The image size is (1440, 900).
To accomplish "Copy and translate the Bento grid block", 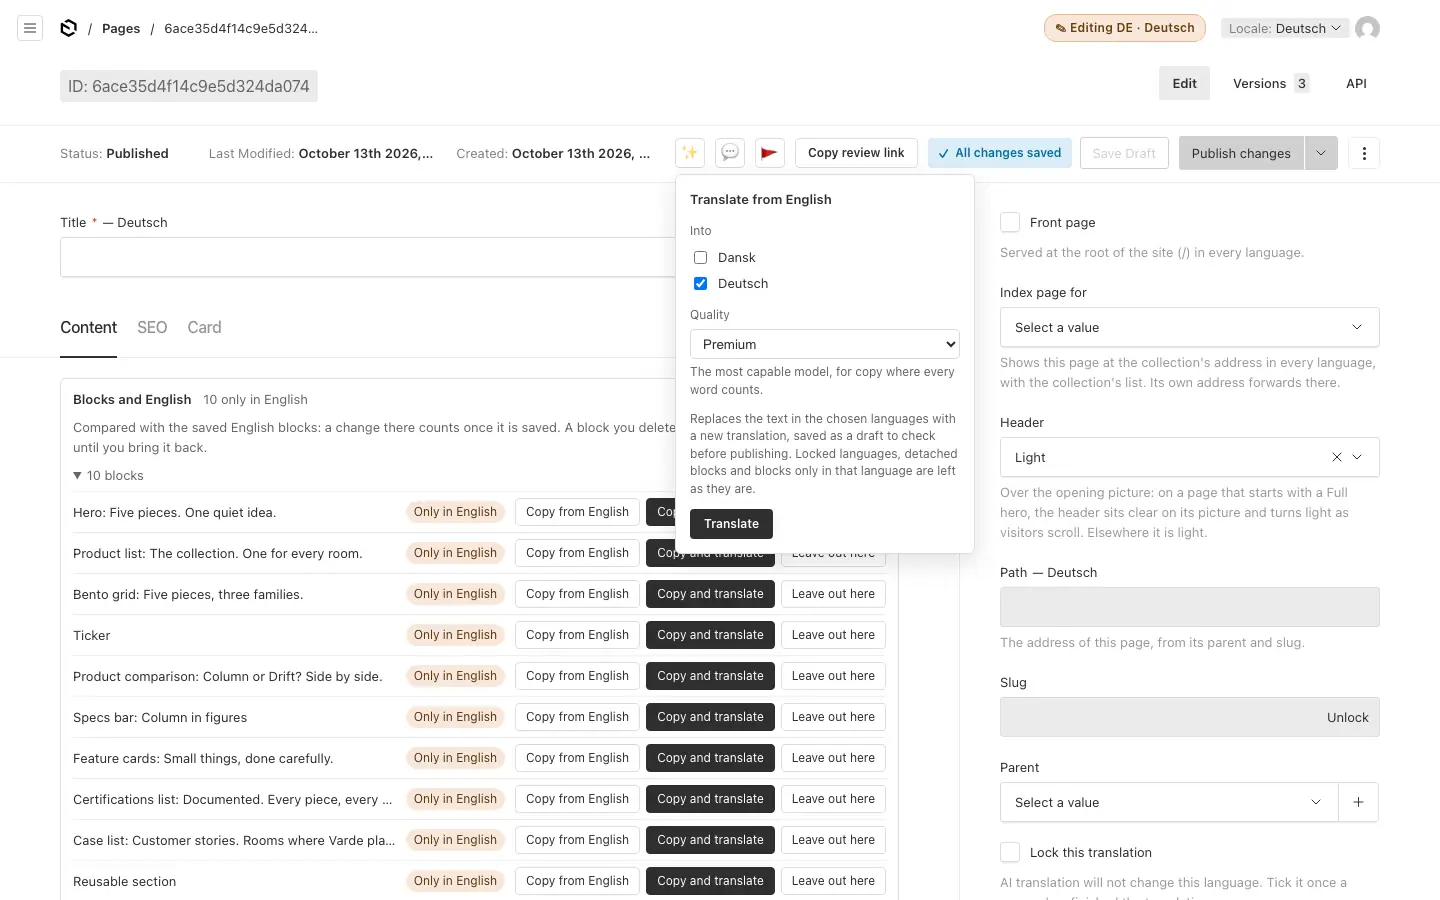I will point(710,594).
